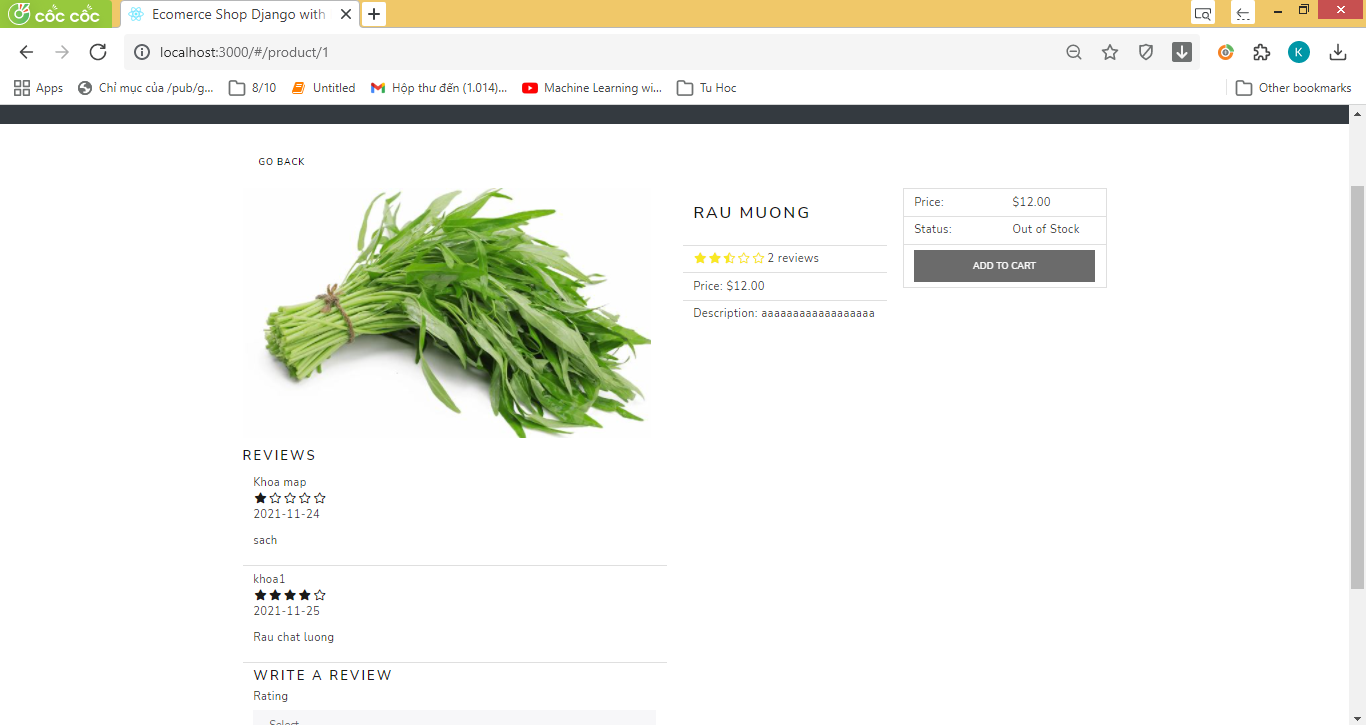The image size is (1366, 725).
Task: Click the zoom-out magnifier icon in address bar
Action: 1073,51
